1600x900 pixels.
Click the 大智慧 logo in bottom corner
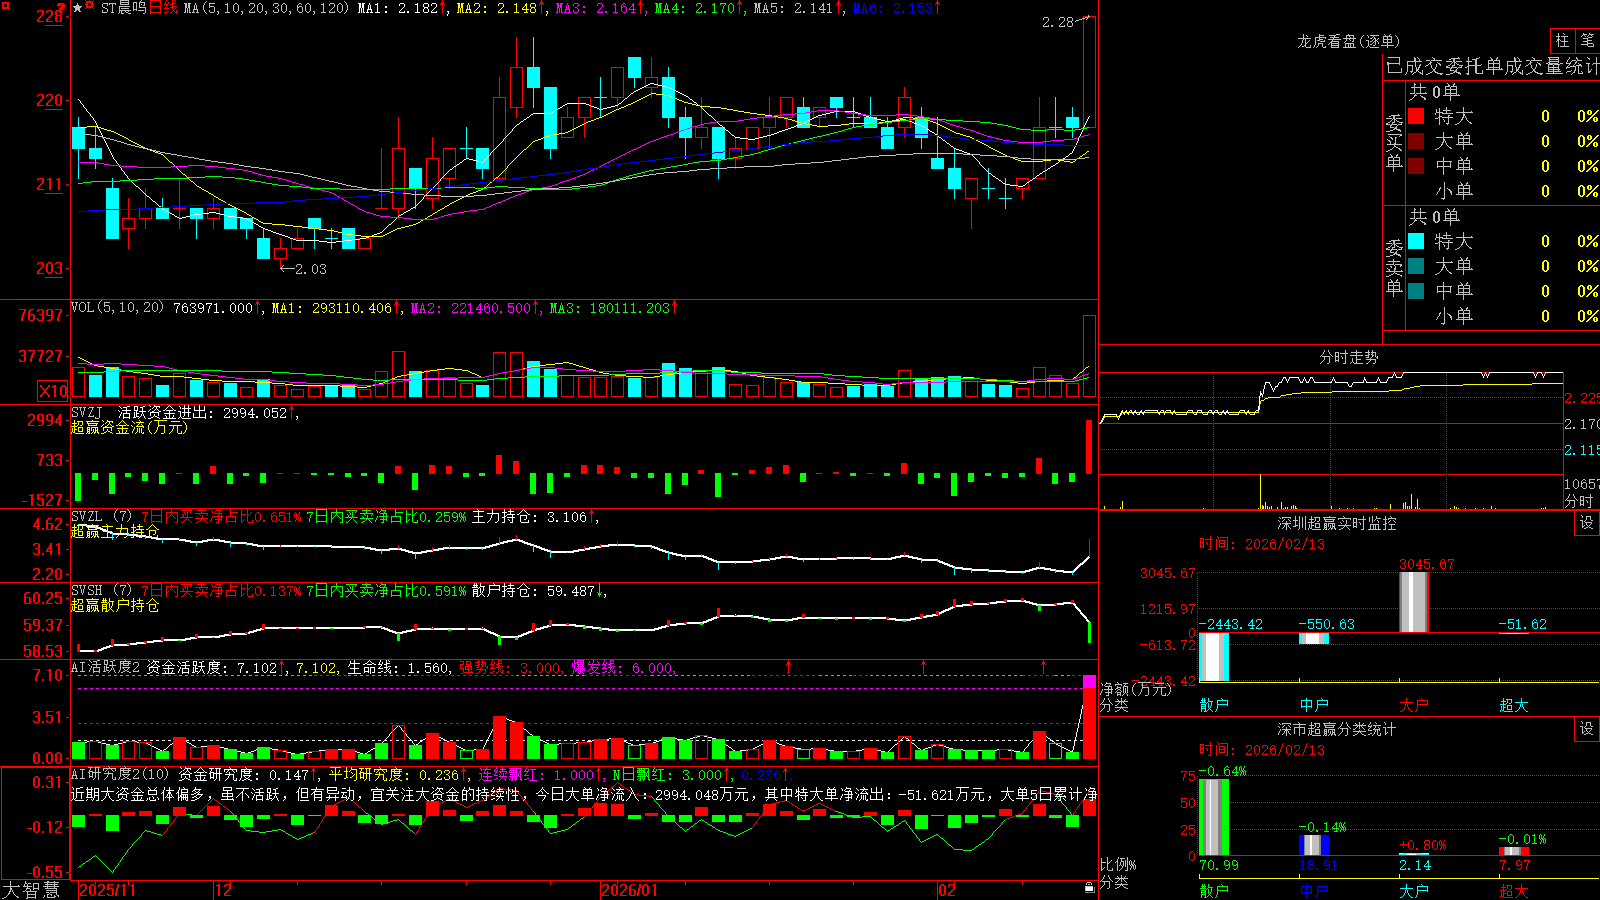coord(31,889)
